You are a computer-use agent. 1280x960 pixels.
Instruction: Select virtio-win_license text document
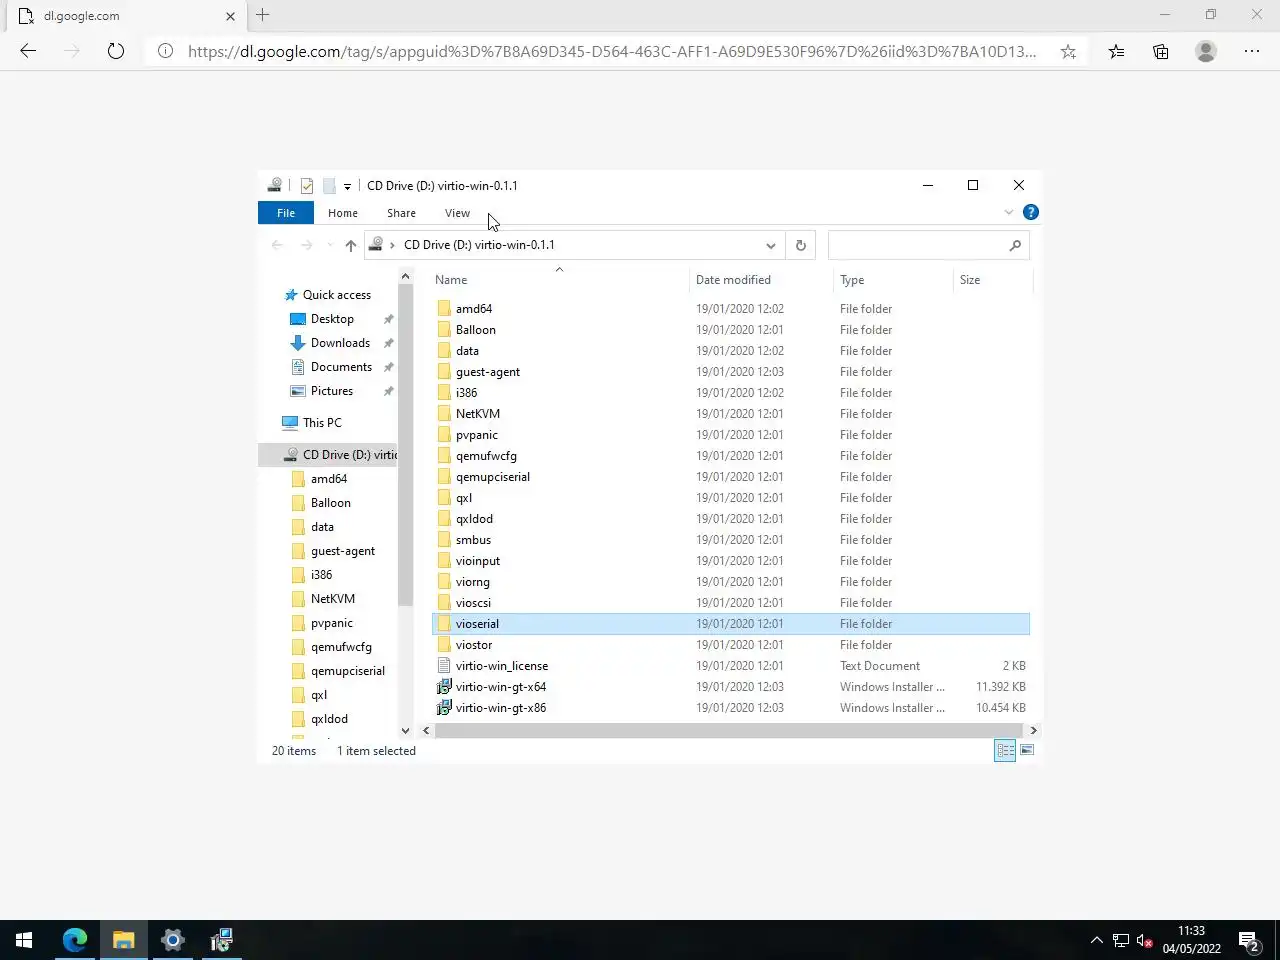point(501,666)
